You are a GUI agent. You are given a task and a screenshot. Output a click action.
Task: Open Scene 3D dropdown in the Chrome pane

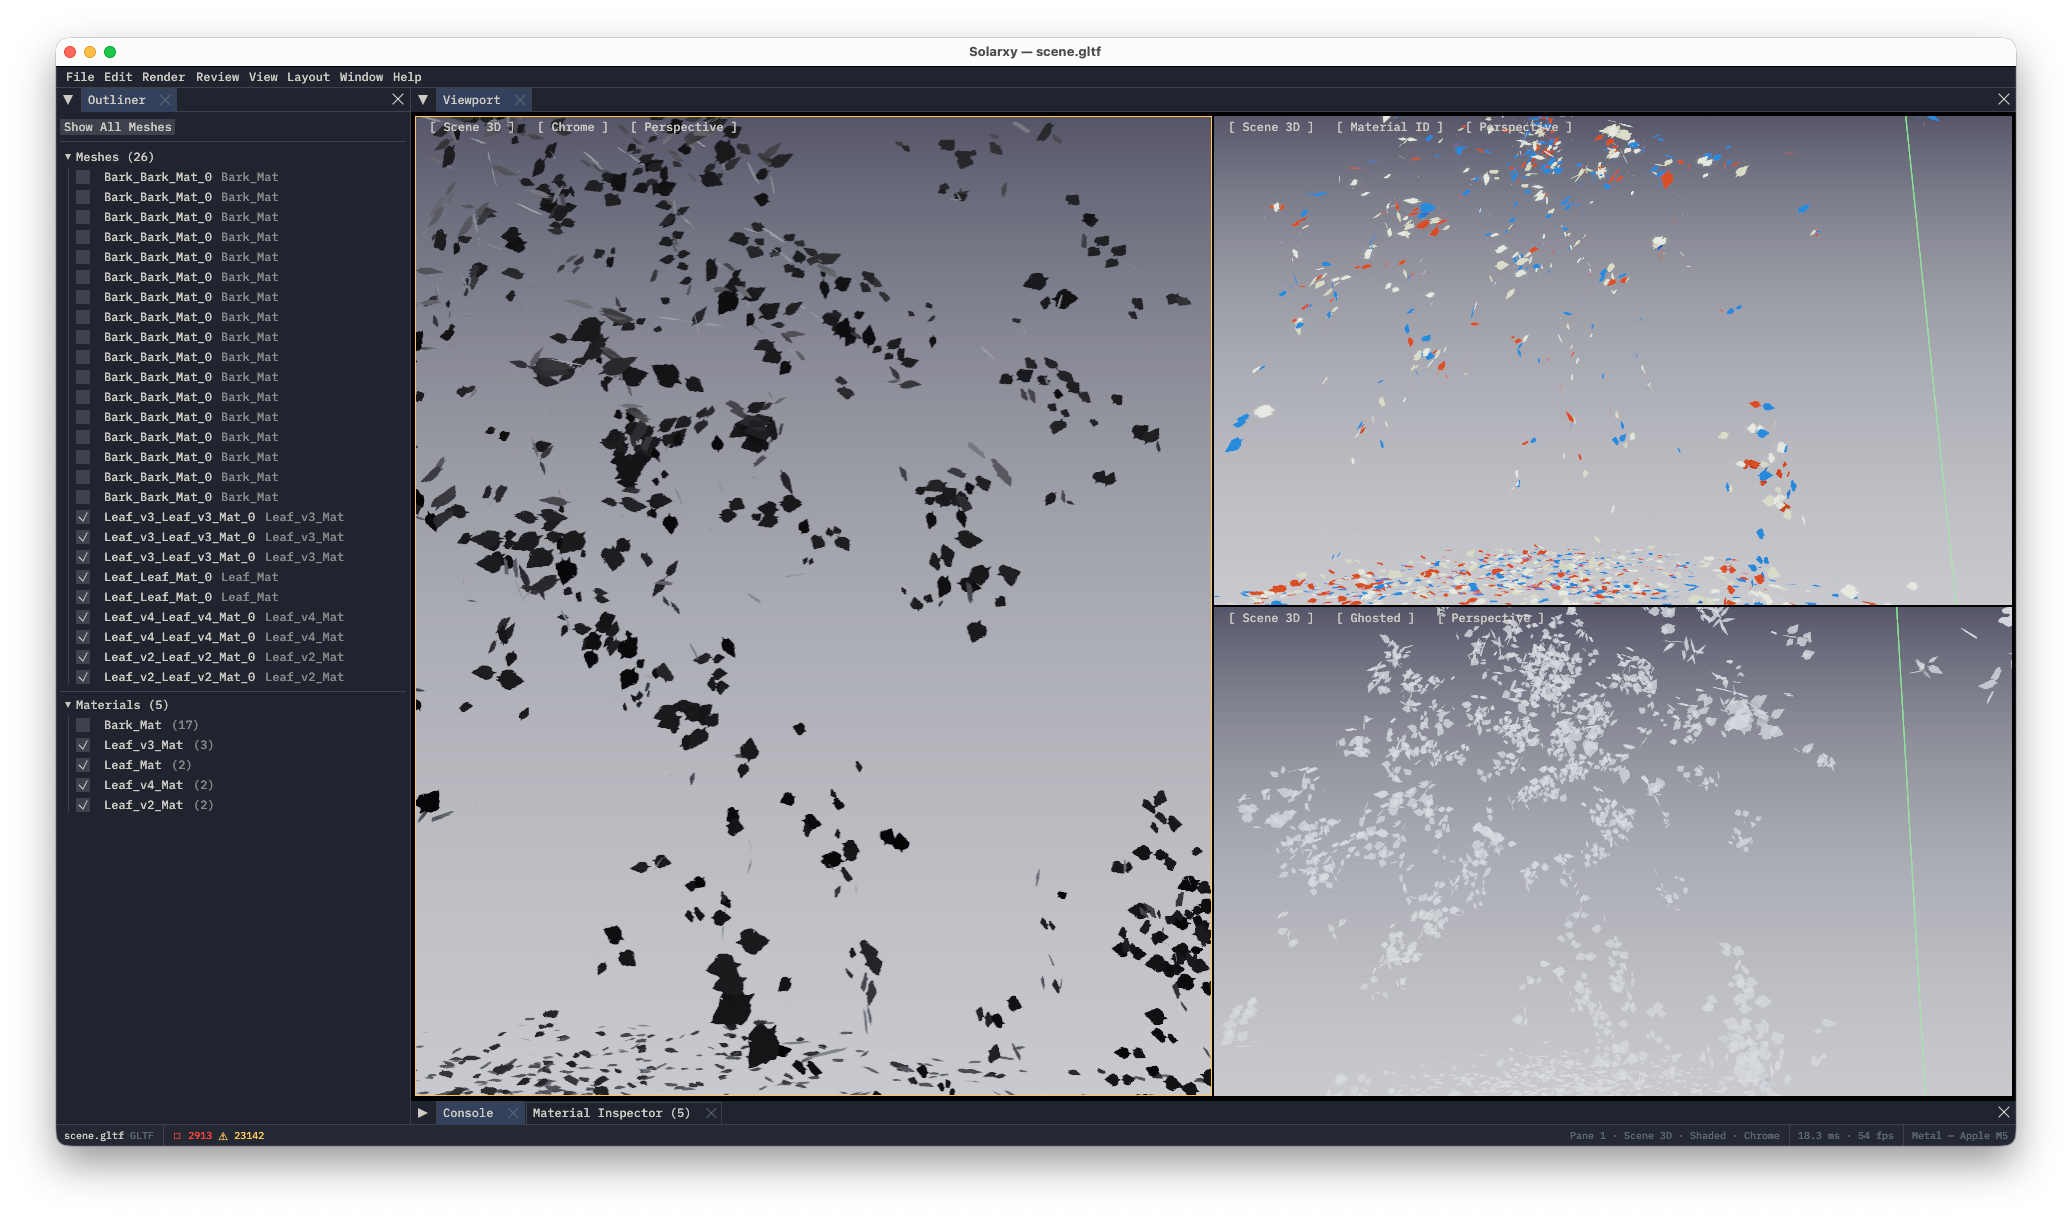click(472, 127)
